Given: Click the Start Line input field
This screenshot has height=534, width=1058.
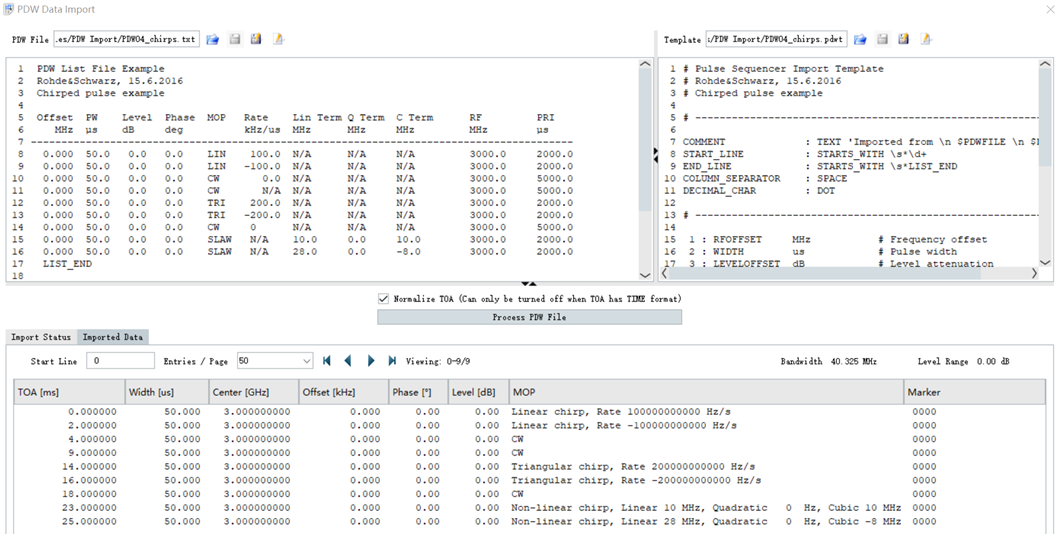Looking at the screenshot, I should [120, 361].
